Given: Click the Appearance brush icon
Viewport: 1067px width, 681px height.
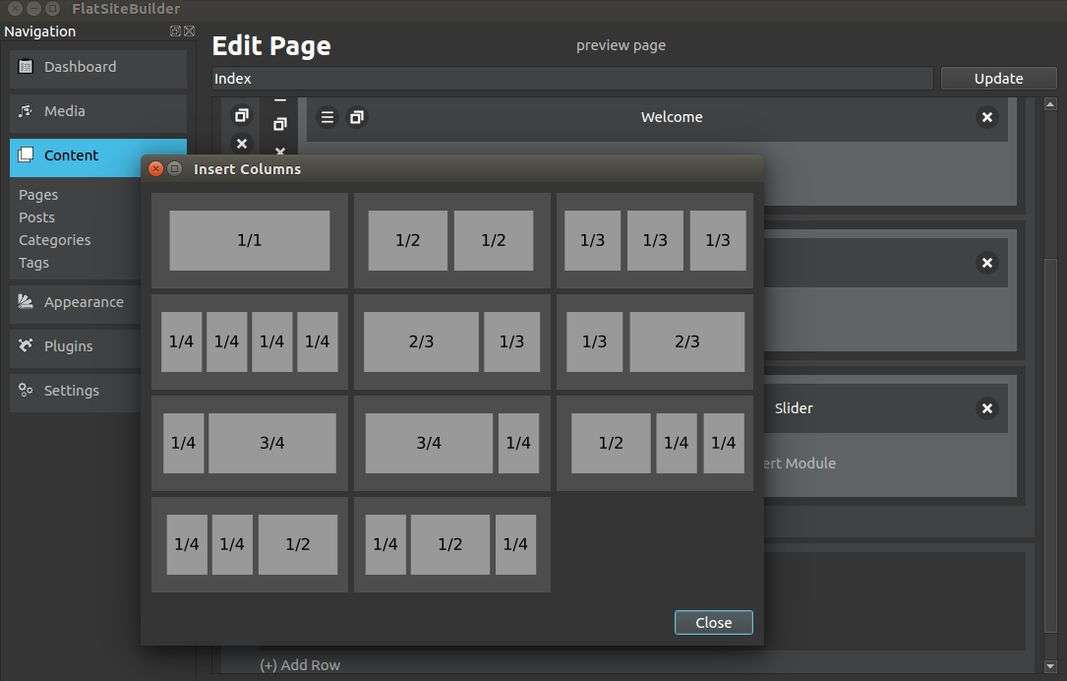Looking at the screenshot, I should pos(26,302).
